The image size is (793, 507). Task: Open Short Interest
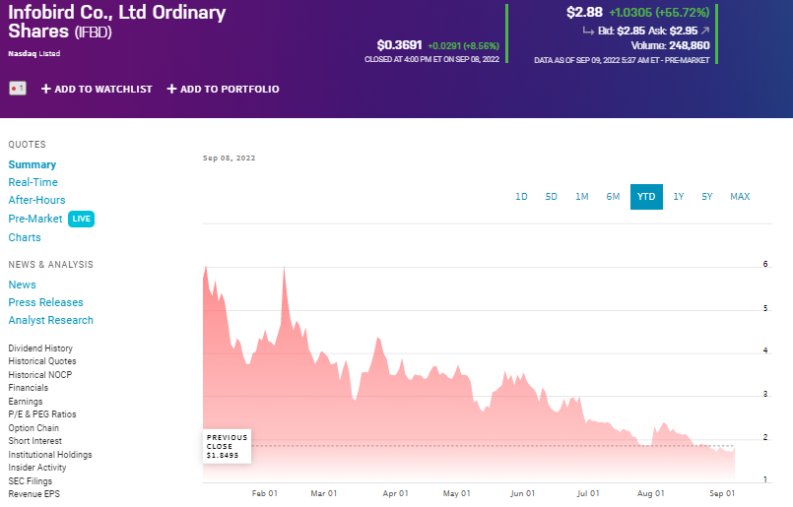click(x=35, y=441)
